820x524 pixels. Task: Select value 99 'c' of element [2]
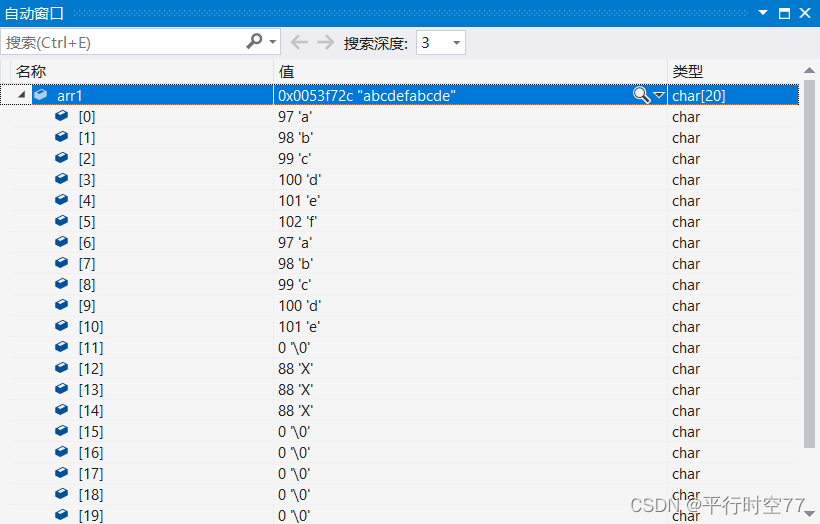(294, 158)
